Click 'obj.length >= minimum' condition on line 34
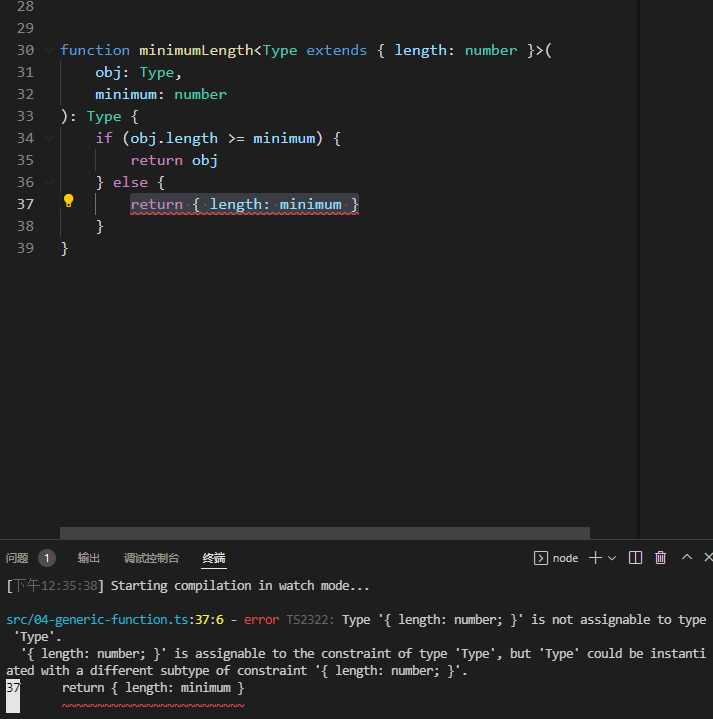This screenshot has width=713, height=719. click(222, 138)
